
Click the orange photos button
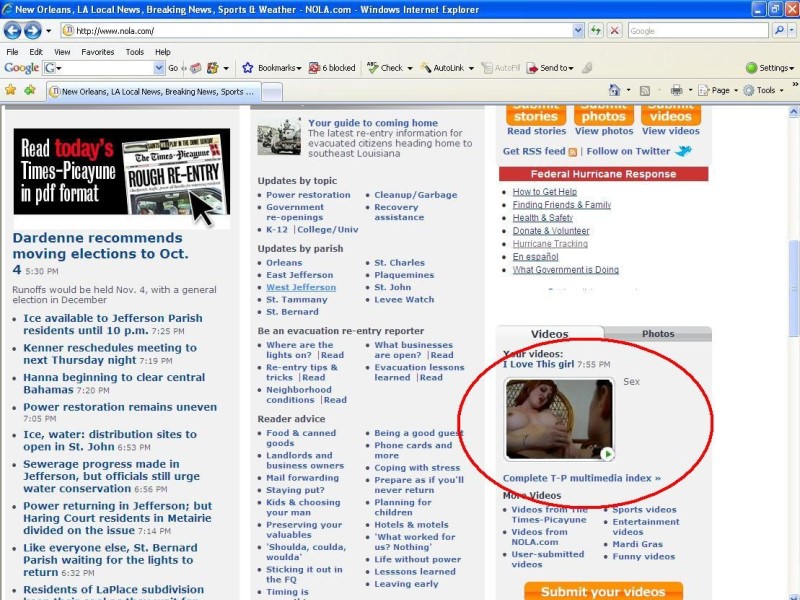[604, 115]
